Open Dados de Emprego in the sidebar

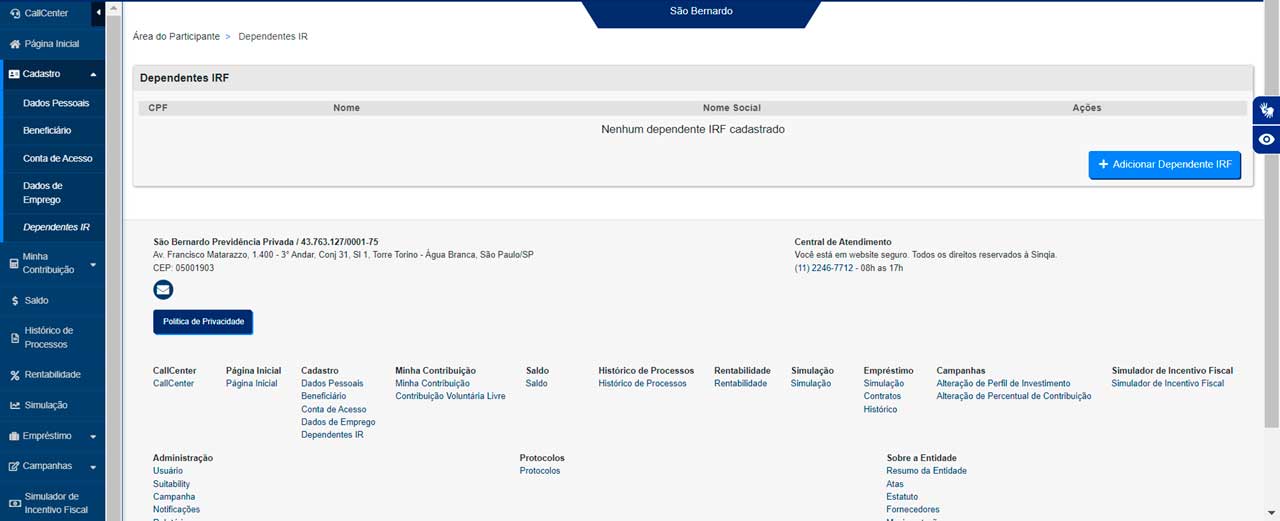pos(43,192)
